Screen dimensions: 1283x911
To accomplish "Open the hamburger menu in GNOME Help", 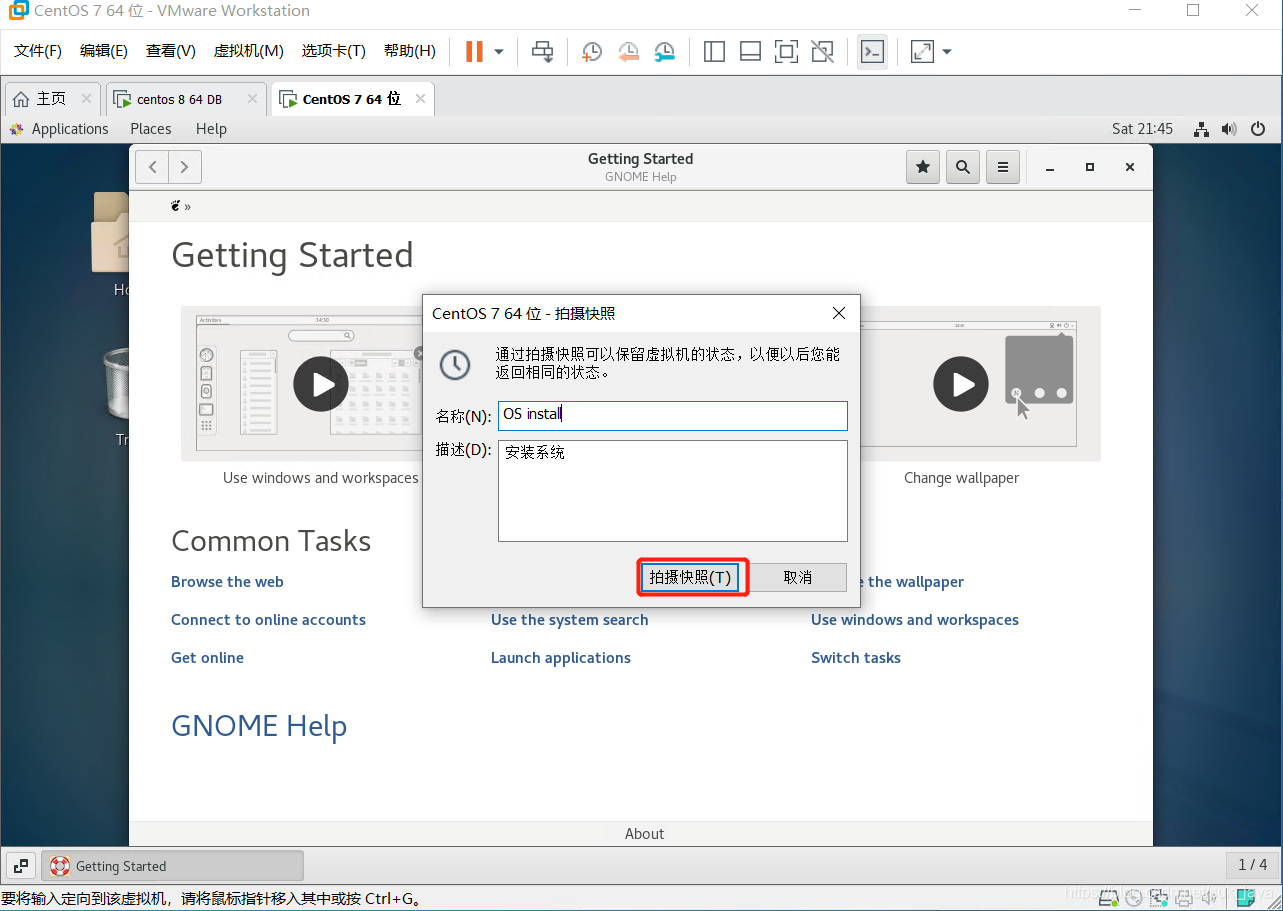I will click(x=1003, y=167).
